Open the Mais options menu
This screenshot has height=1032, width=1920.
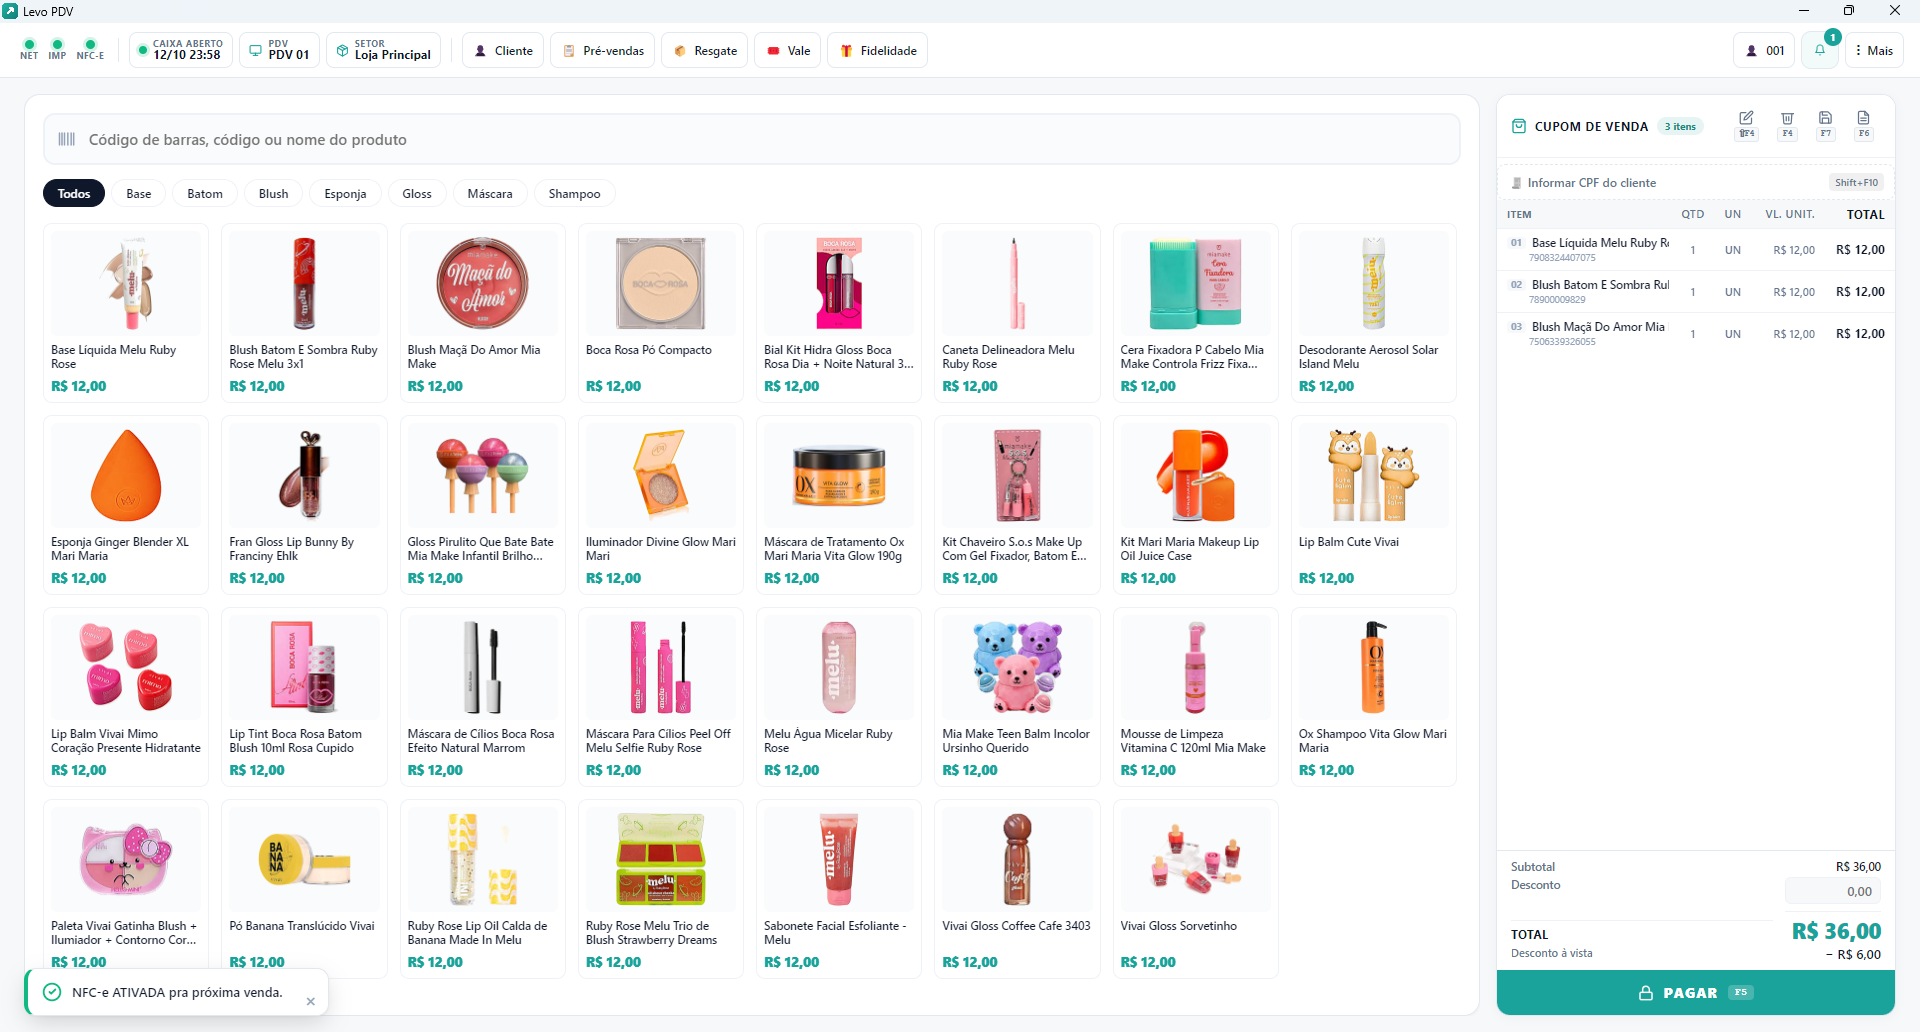[1874, 50]
